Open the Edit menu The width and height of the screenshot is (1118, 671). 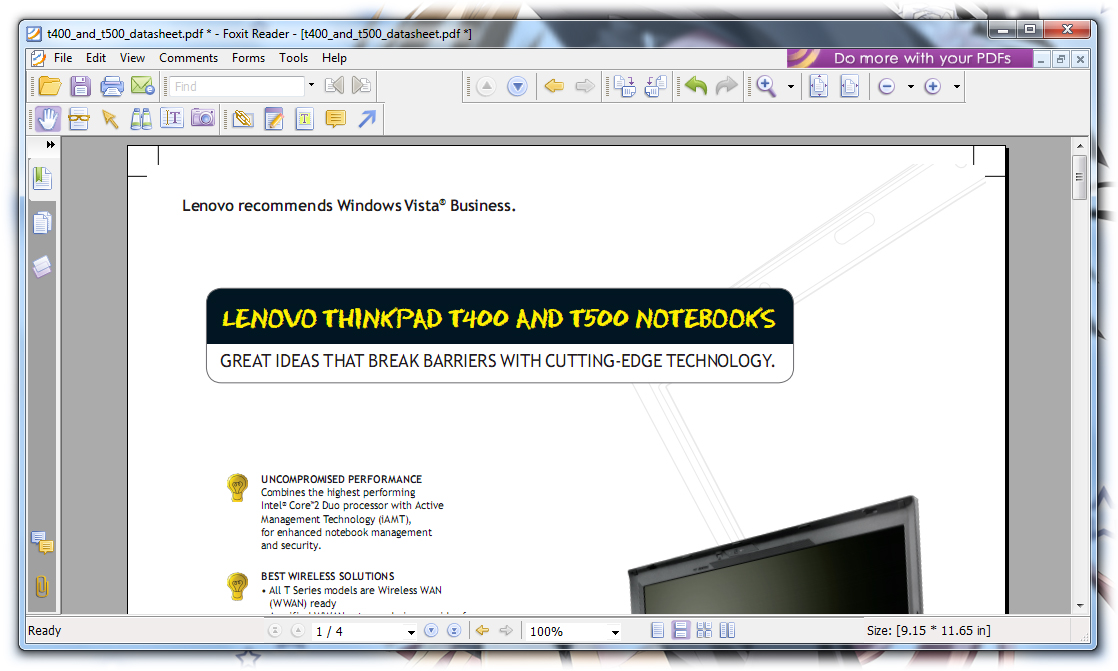[96, 58]
